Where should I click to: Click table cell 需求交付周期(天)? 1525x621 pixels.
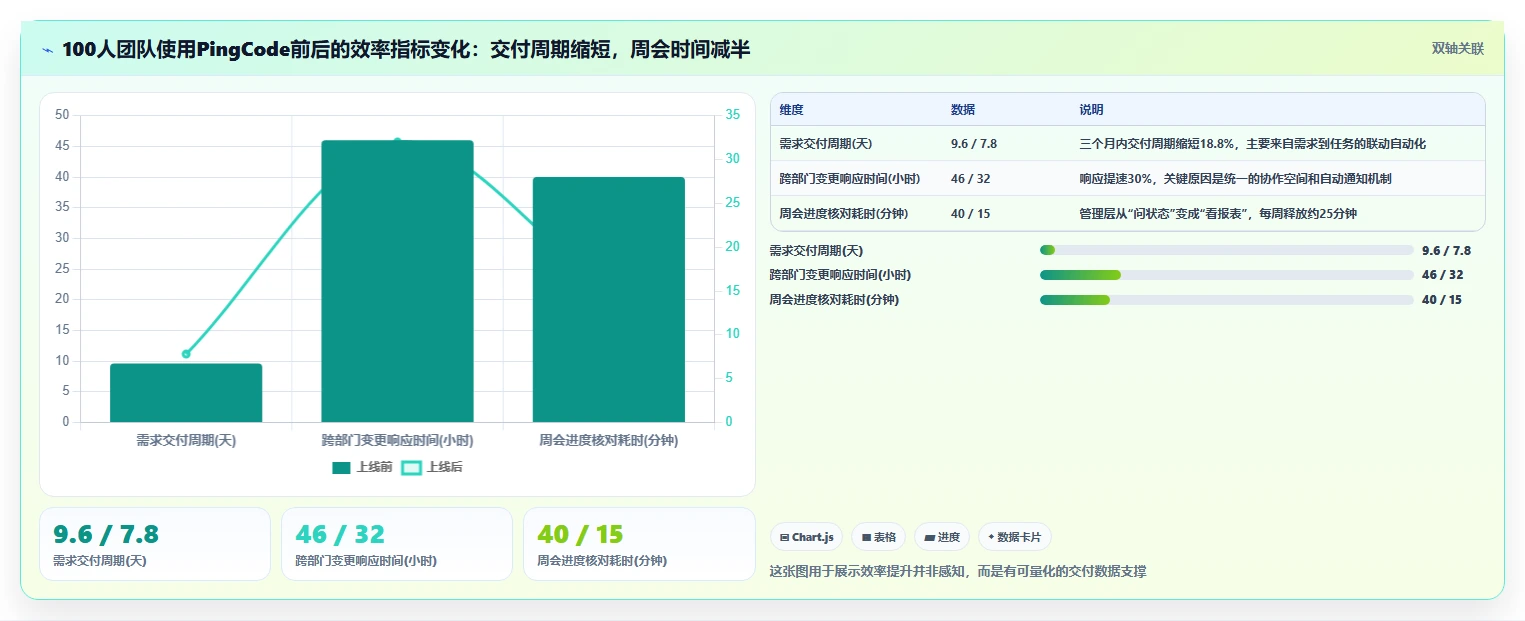[826, 144]
